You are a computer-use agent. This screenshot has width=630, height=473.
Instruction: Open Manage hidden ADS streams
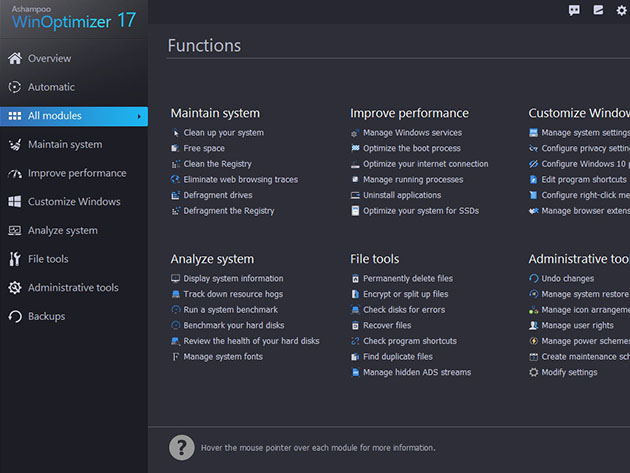pos(417,373)
